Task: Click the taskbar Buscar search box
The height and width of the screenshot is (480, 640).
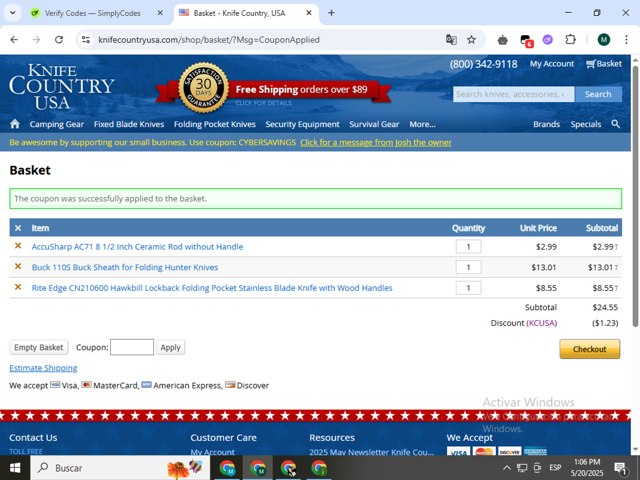Action: click(120, 468)
